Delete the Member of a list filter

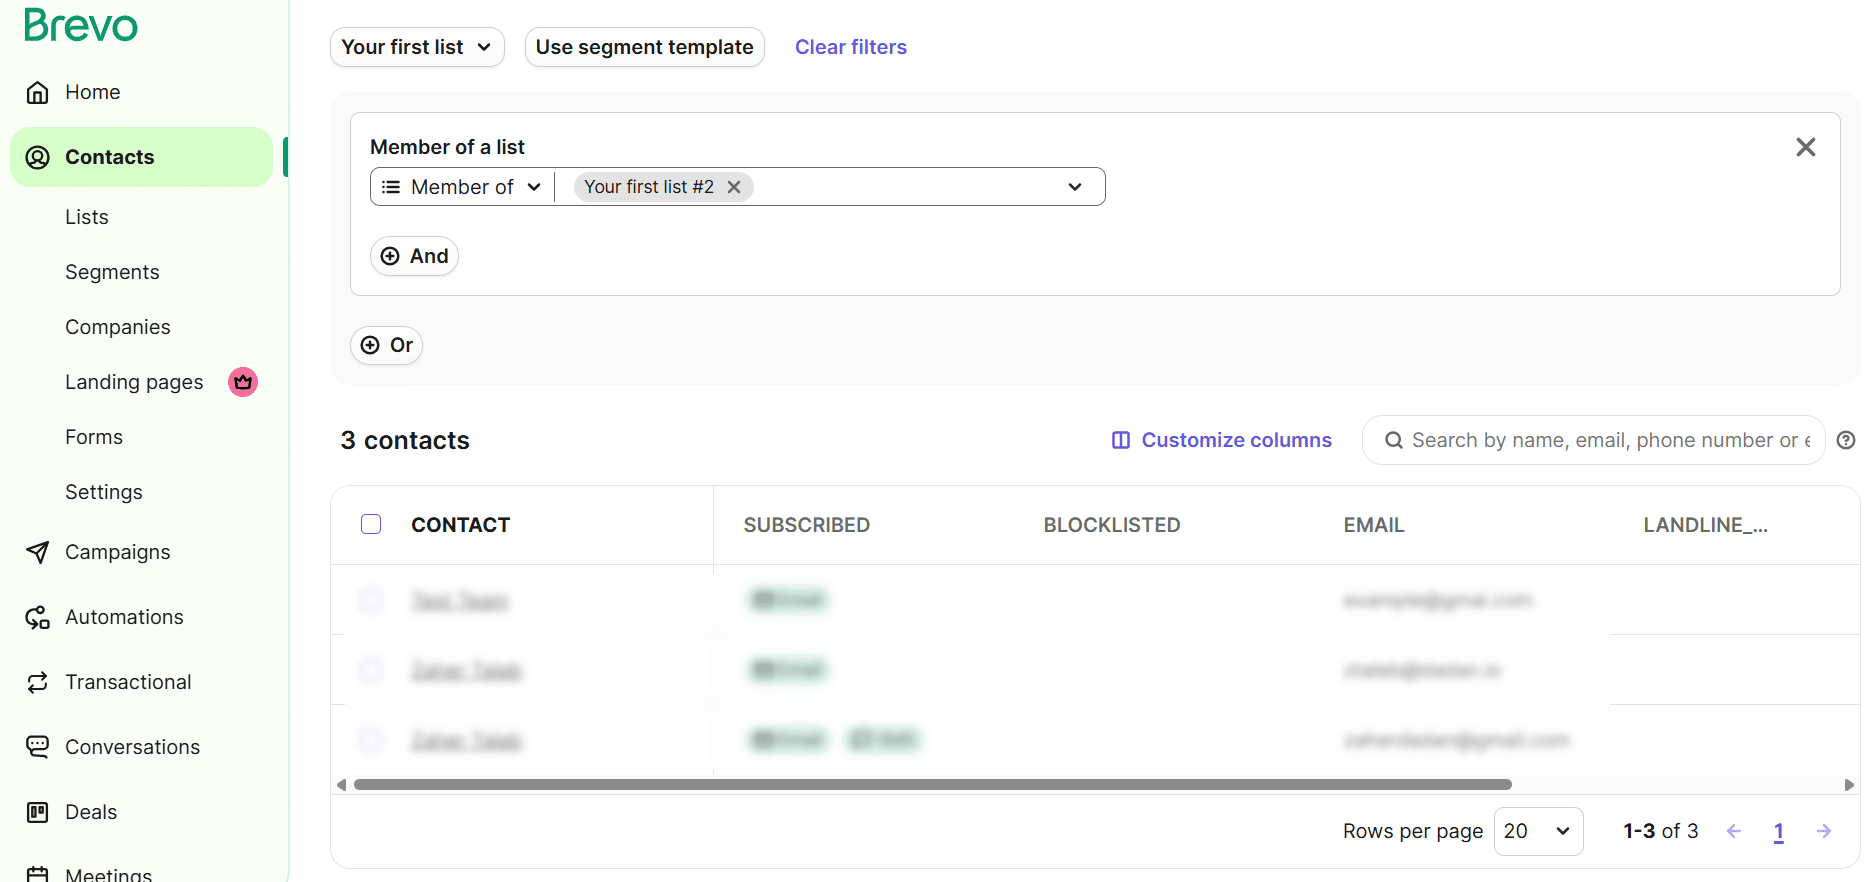(1805, 148)
